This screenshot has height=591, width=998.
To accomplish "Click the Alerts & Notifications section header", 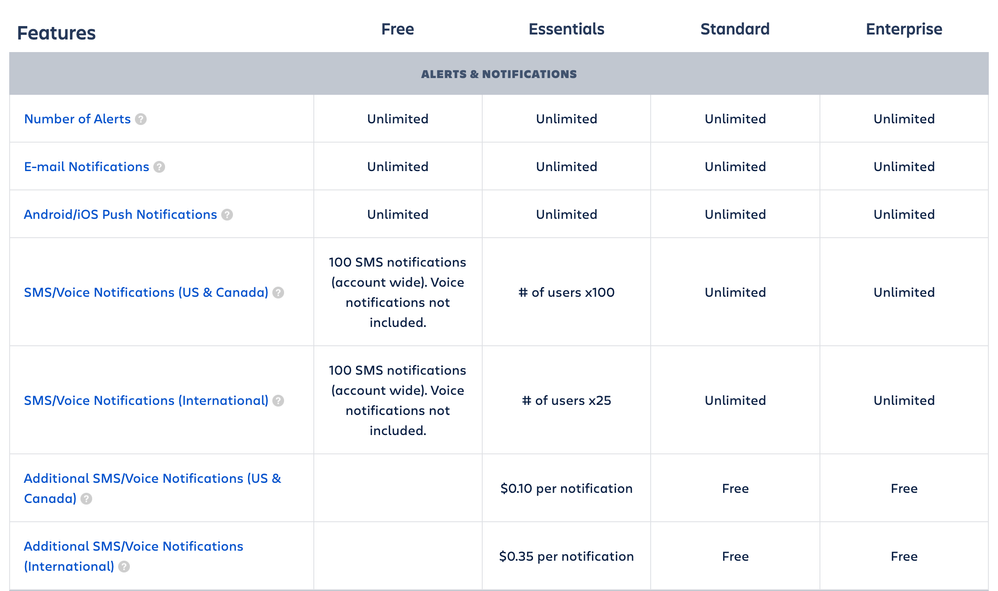I will 499,74.
